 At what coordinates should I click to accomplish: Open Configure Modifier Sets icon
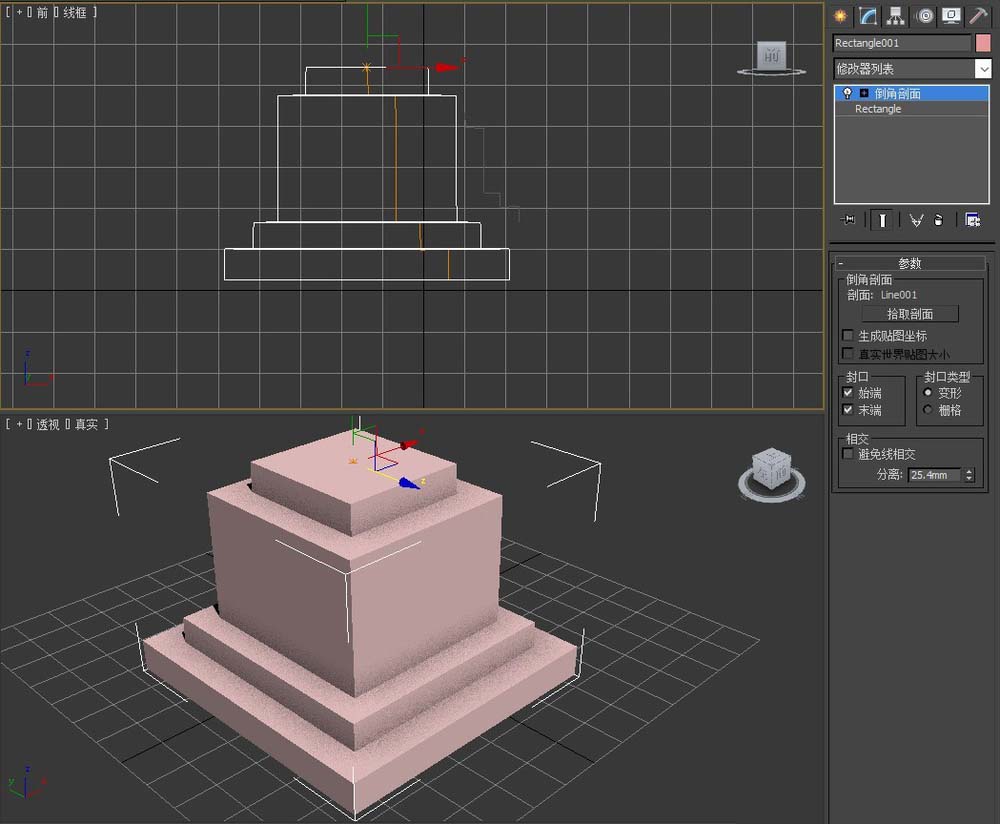(972, 220)
